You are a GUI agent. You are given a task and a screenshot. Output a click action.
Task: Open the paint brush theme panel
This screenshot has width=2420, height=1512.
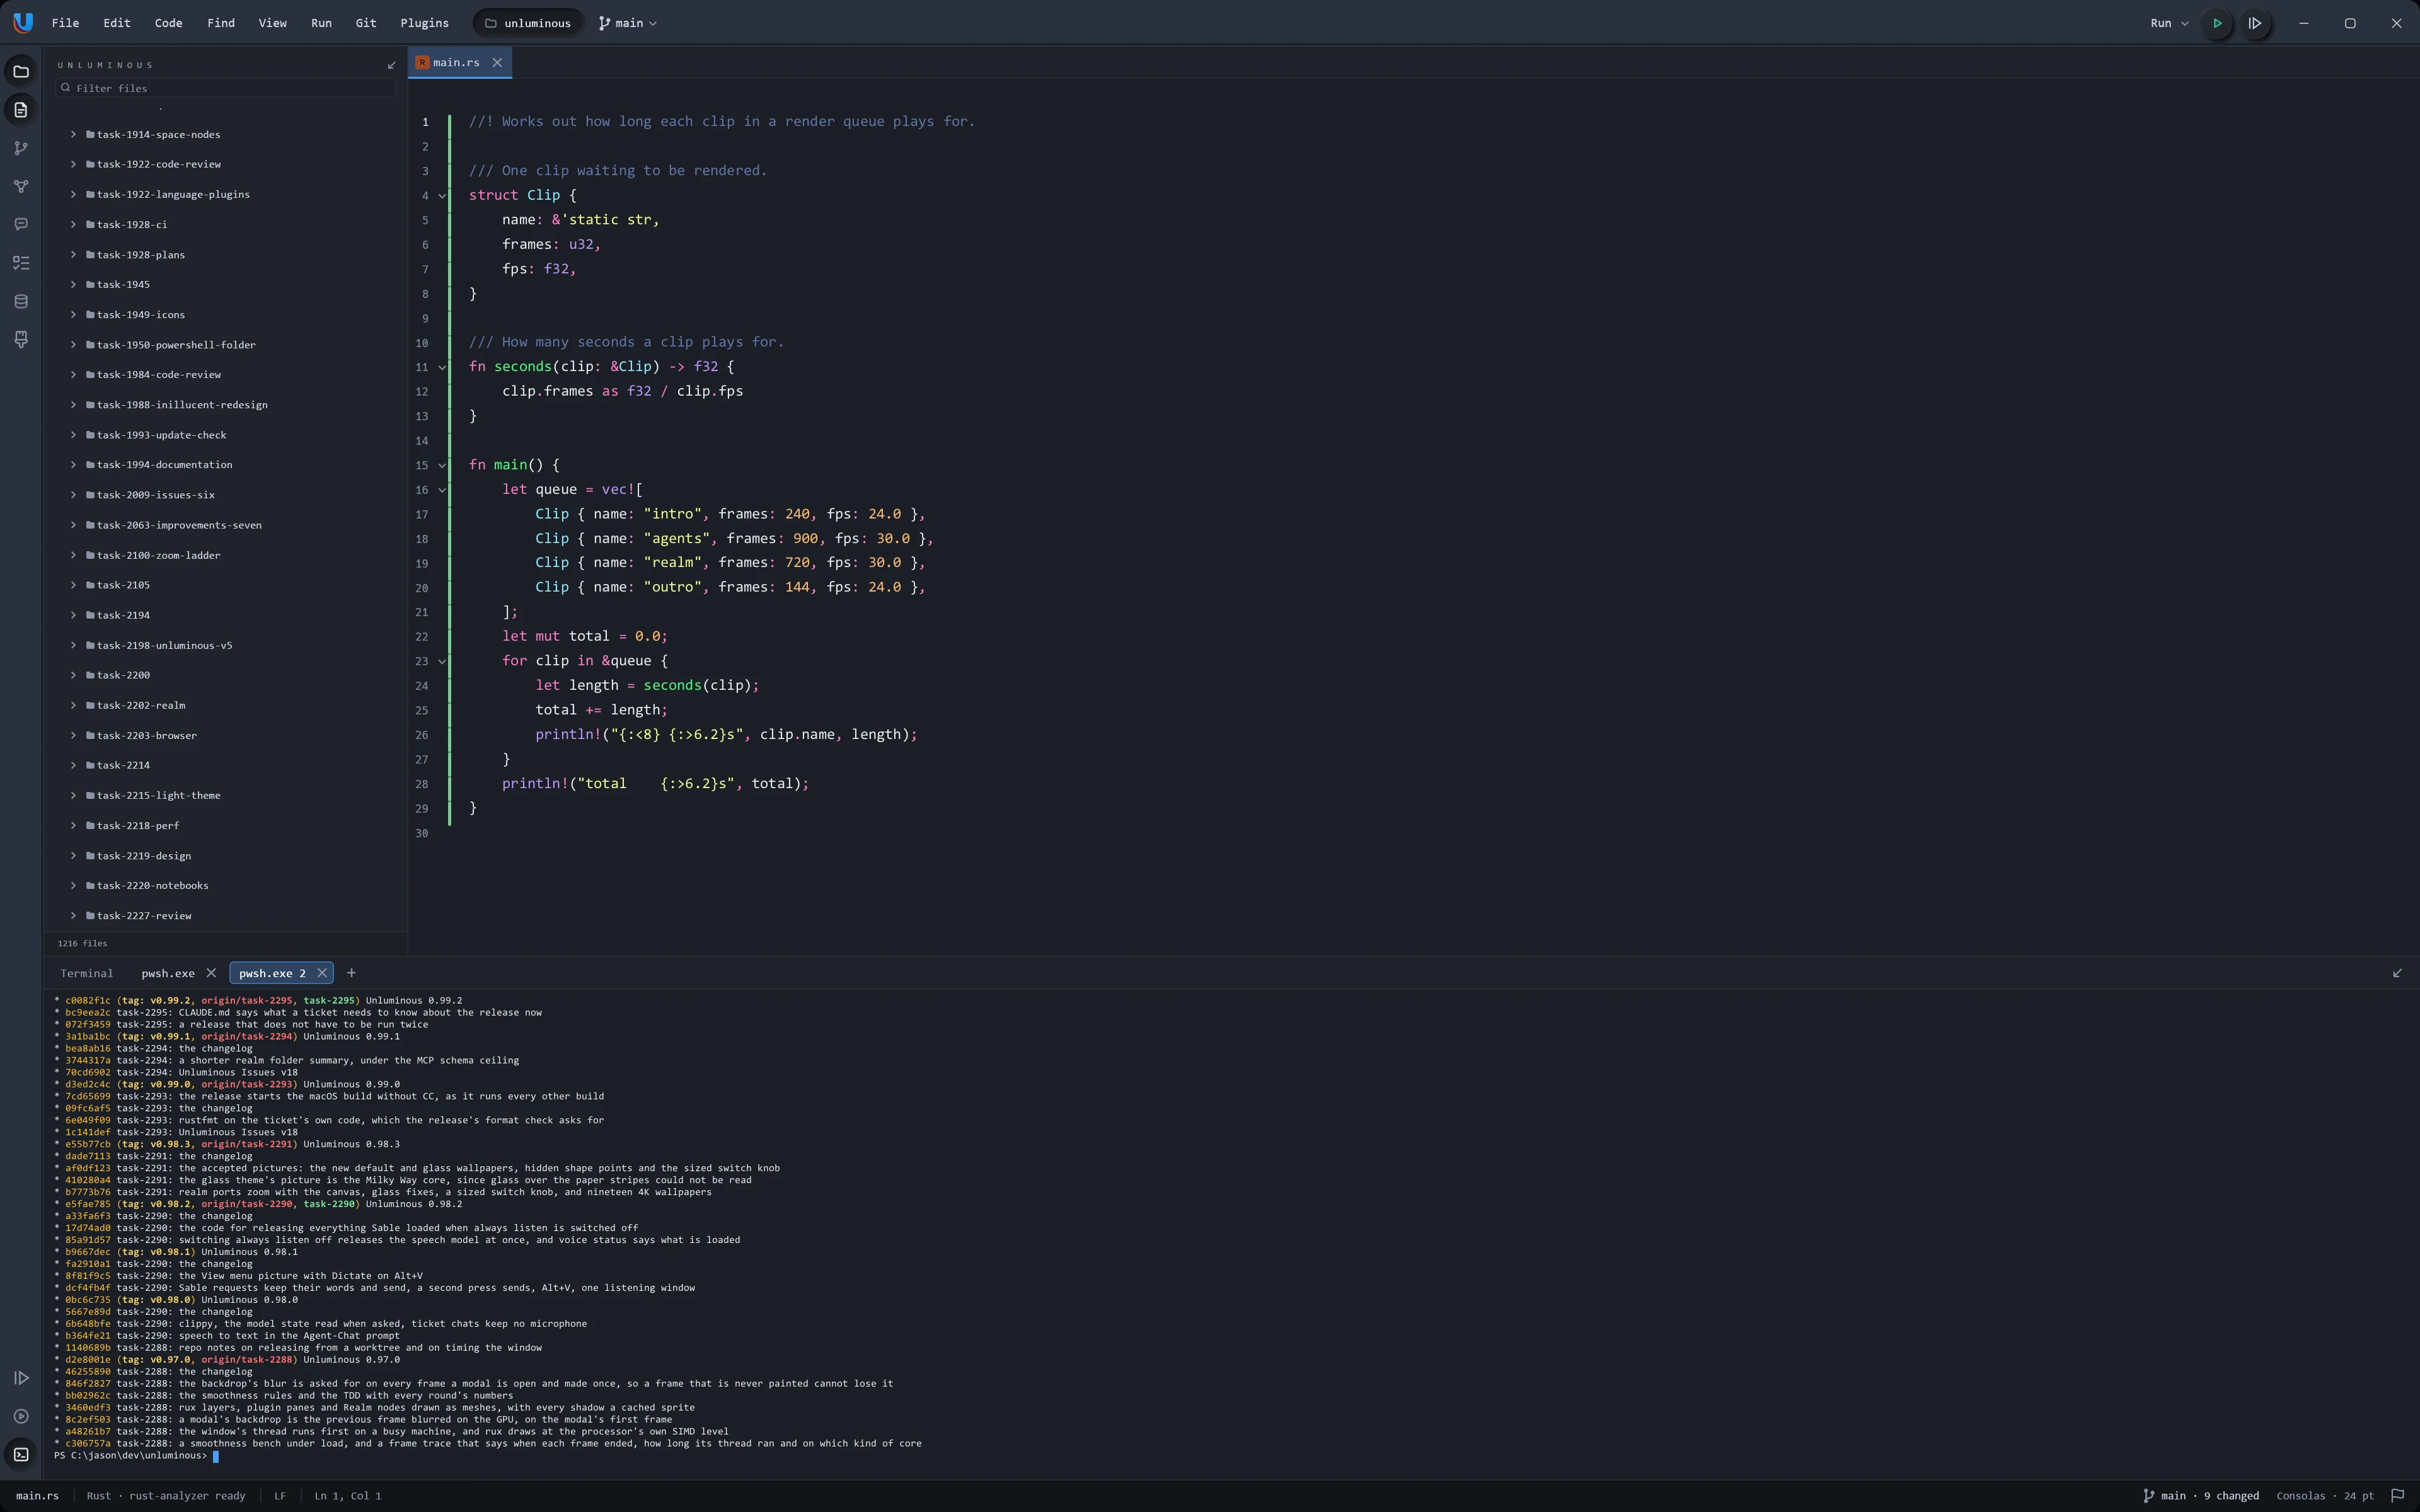pyautogui.click(x=21, y=340)
